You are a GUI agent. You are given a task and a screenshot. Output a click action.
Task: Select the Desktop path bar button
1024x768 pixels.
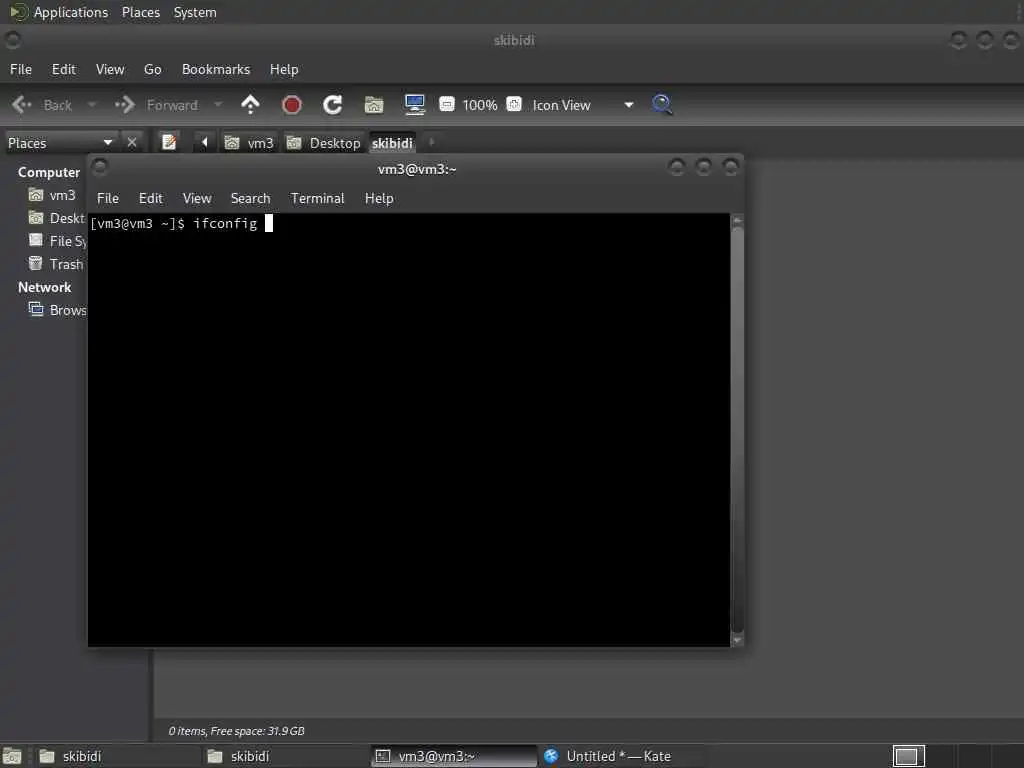pos(324,142)
